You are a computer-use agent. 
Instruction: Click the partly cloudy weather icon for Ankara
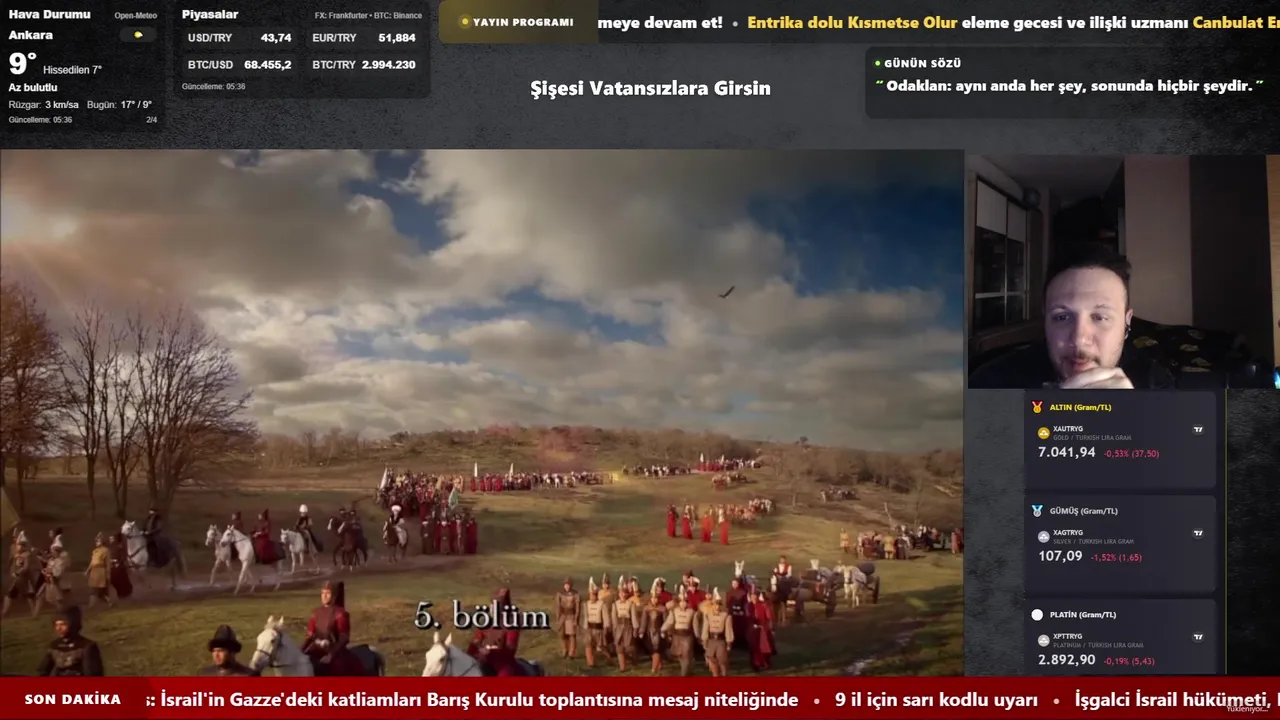138,35
